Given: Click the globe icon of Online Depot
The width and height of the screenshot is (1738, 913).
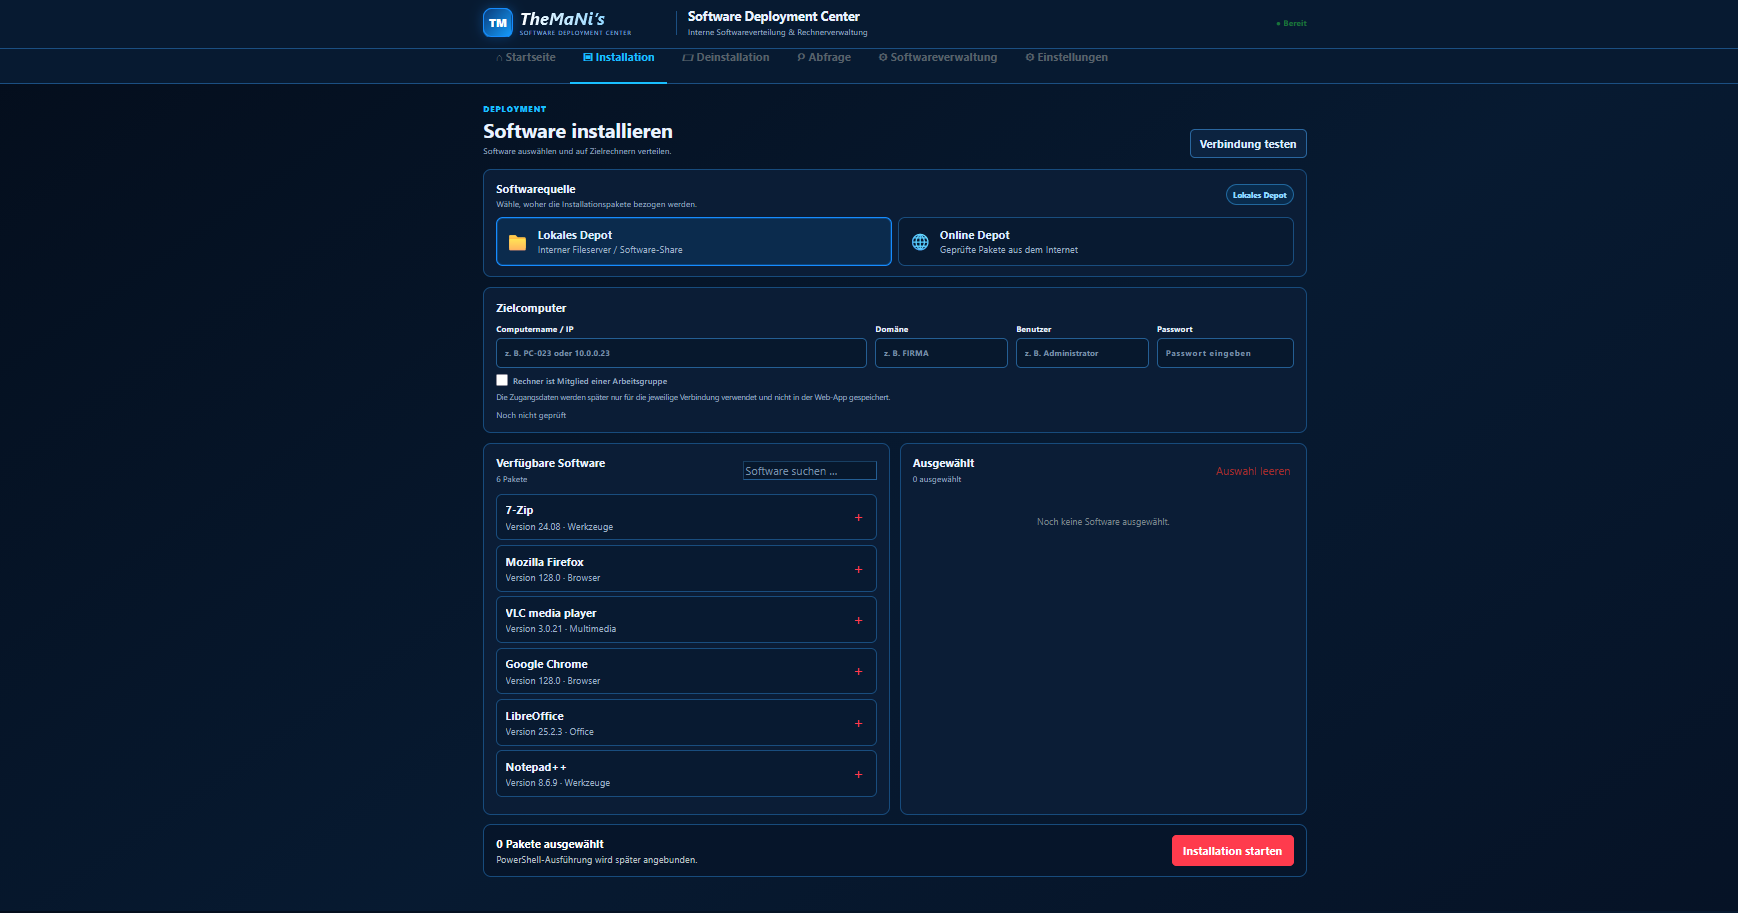Looking at the screenshot, I should (x=920, y=242).
